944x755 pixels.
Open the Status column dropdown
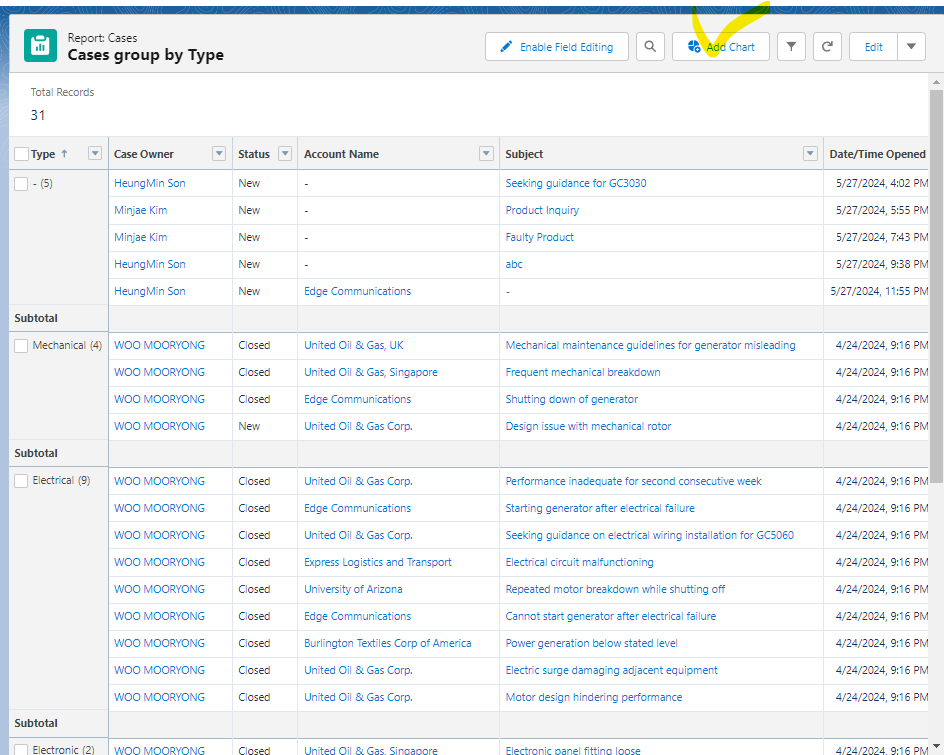click(285, 154)
